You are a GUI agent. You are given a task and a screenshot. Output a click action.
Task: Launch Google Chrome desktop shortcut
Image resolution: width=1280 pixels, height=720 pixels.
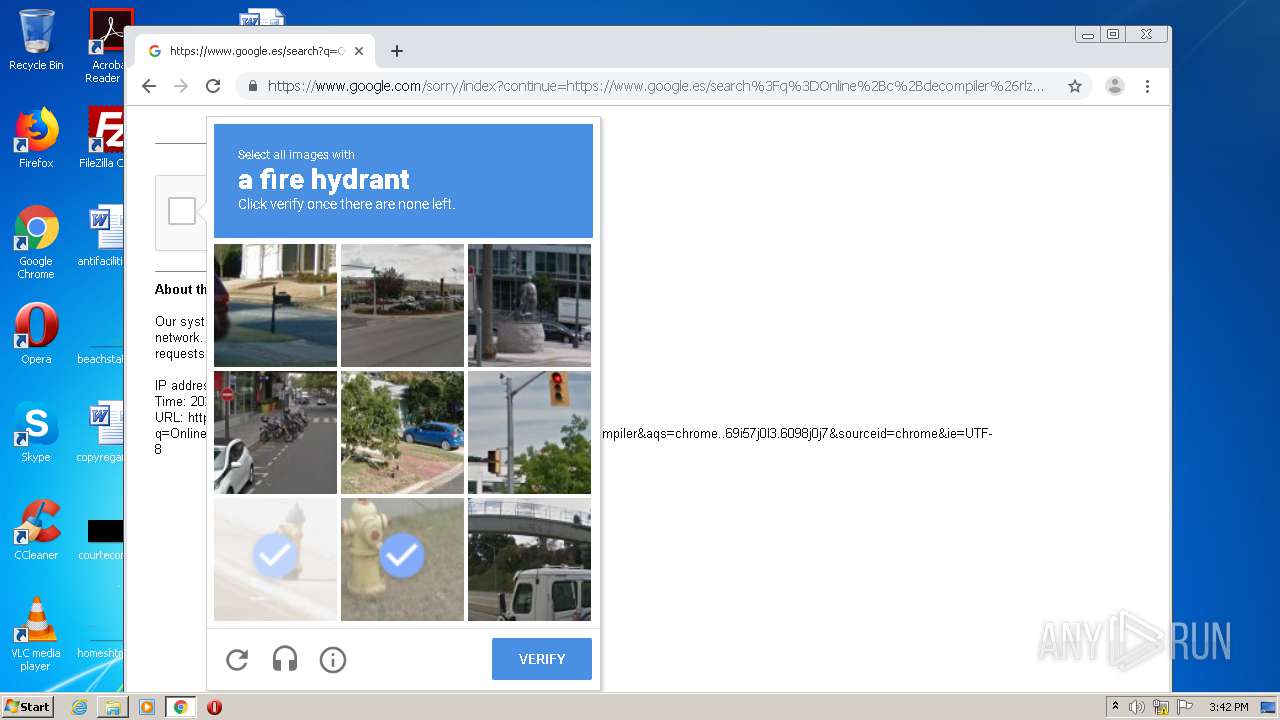(x=36, y=243)
